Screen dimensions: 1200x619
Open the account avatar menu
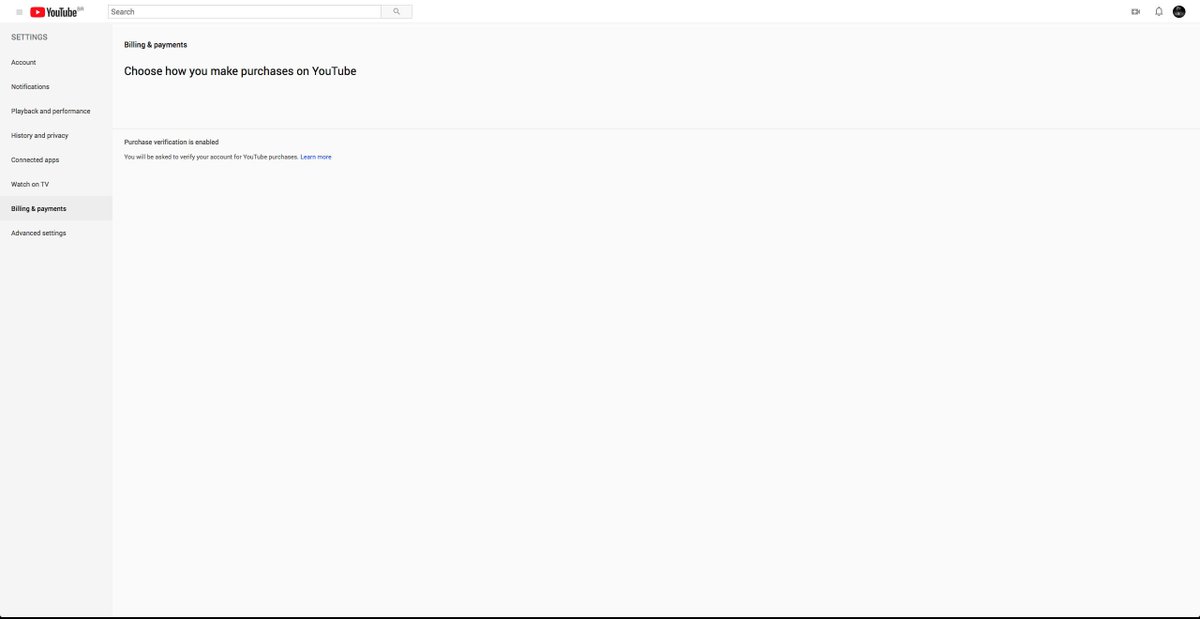point(1179,12)
